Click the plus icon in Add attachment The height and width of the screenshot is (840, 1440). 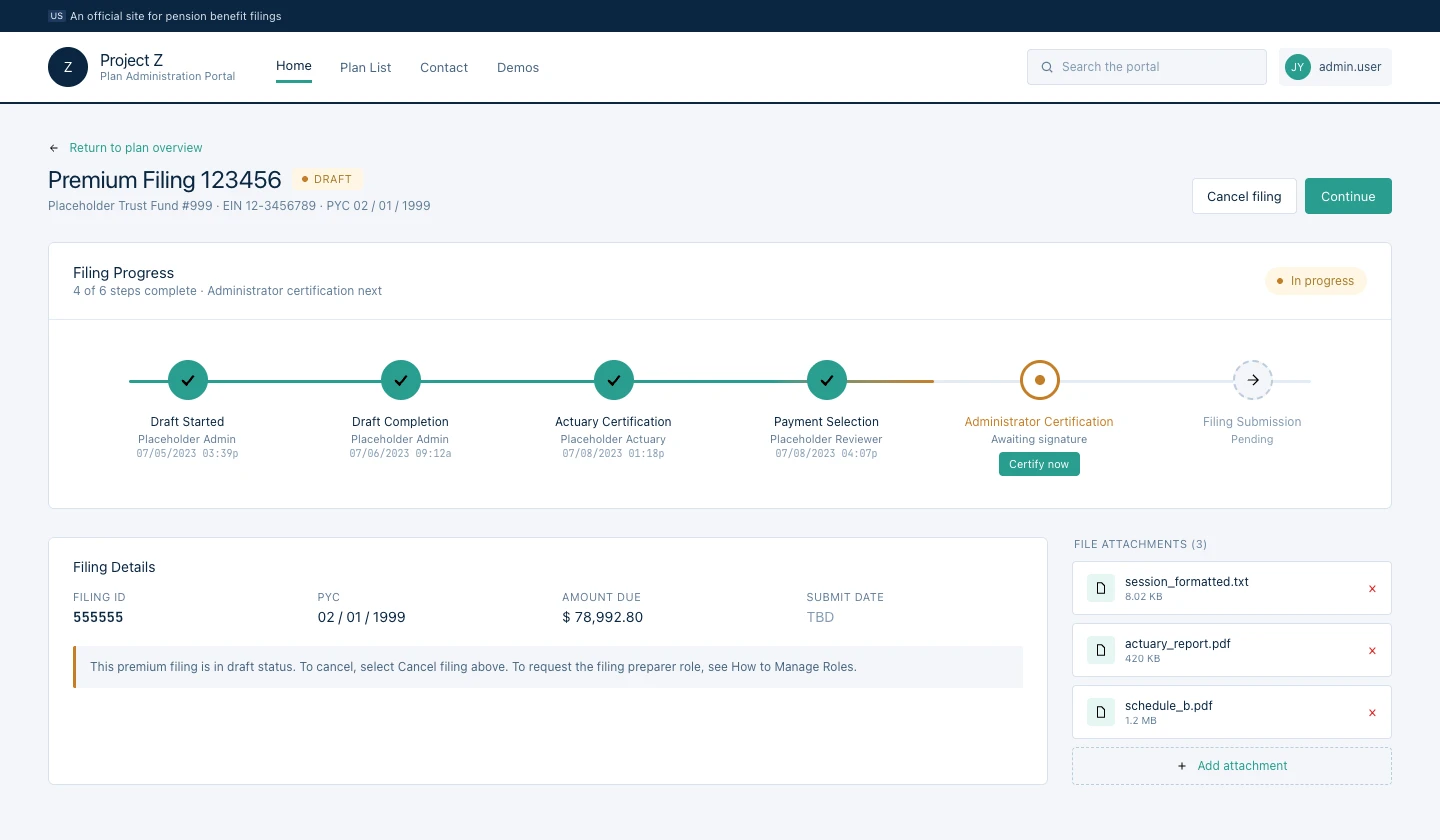coord(1182,766)
